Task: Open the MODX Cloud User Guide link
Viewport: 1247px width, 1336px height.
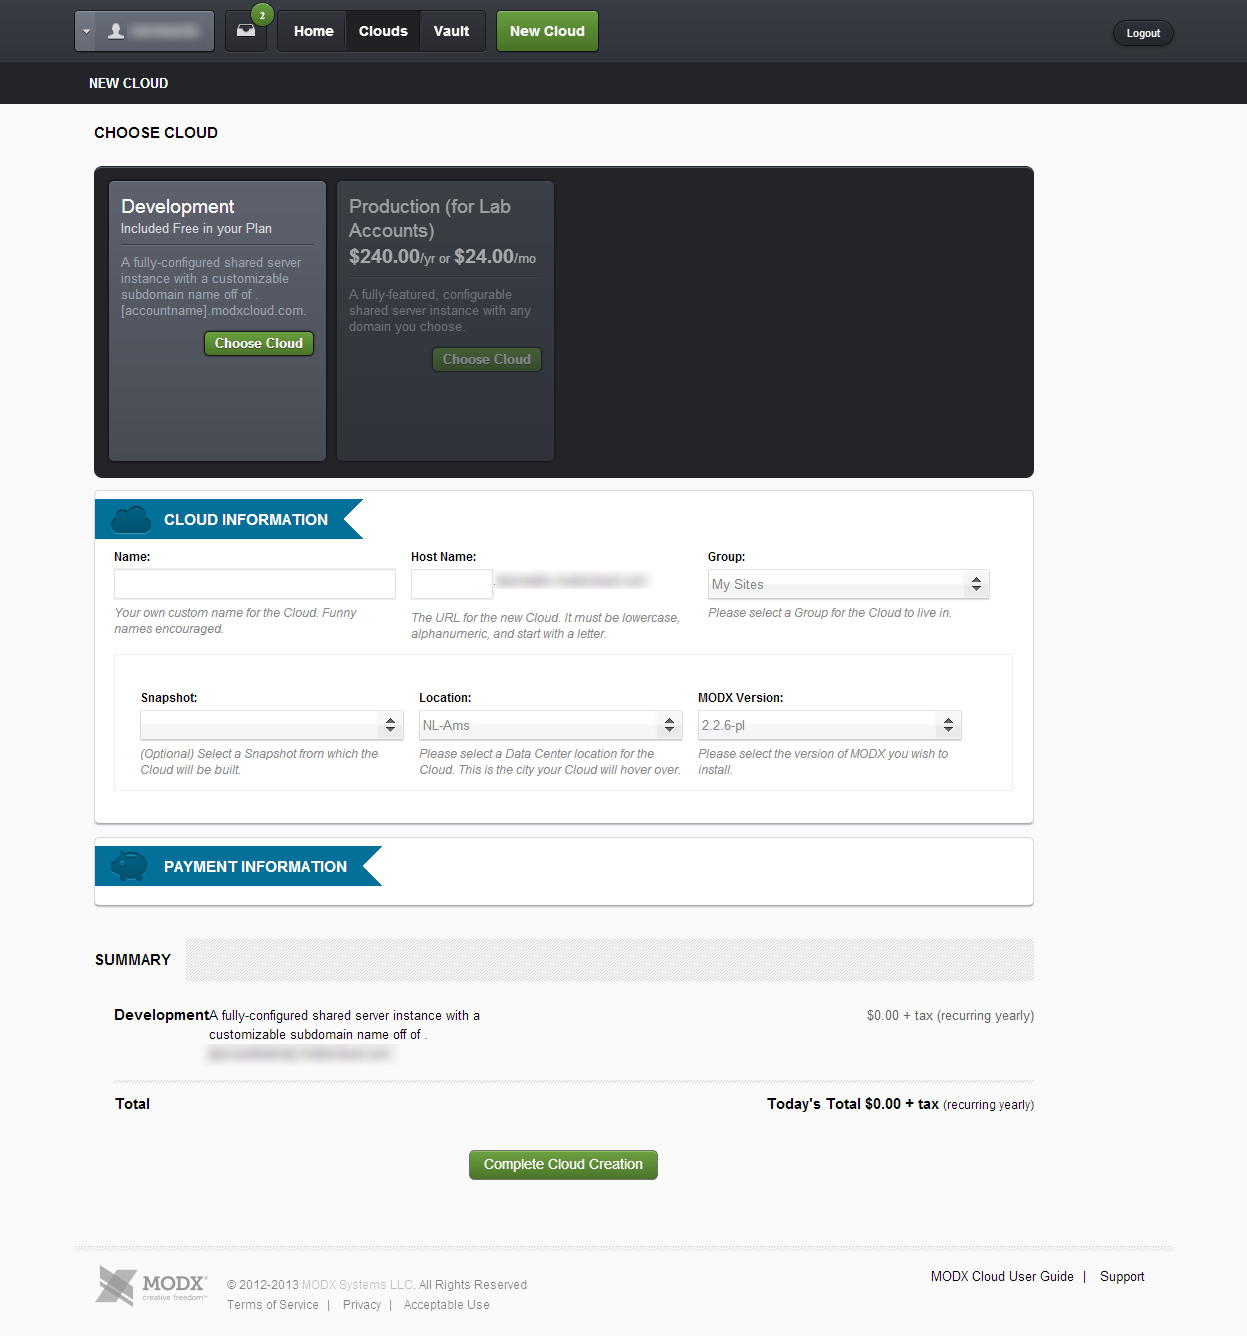Action: (x=1002, y=1277)
